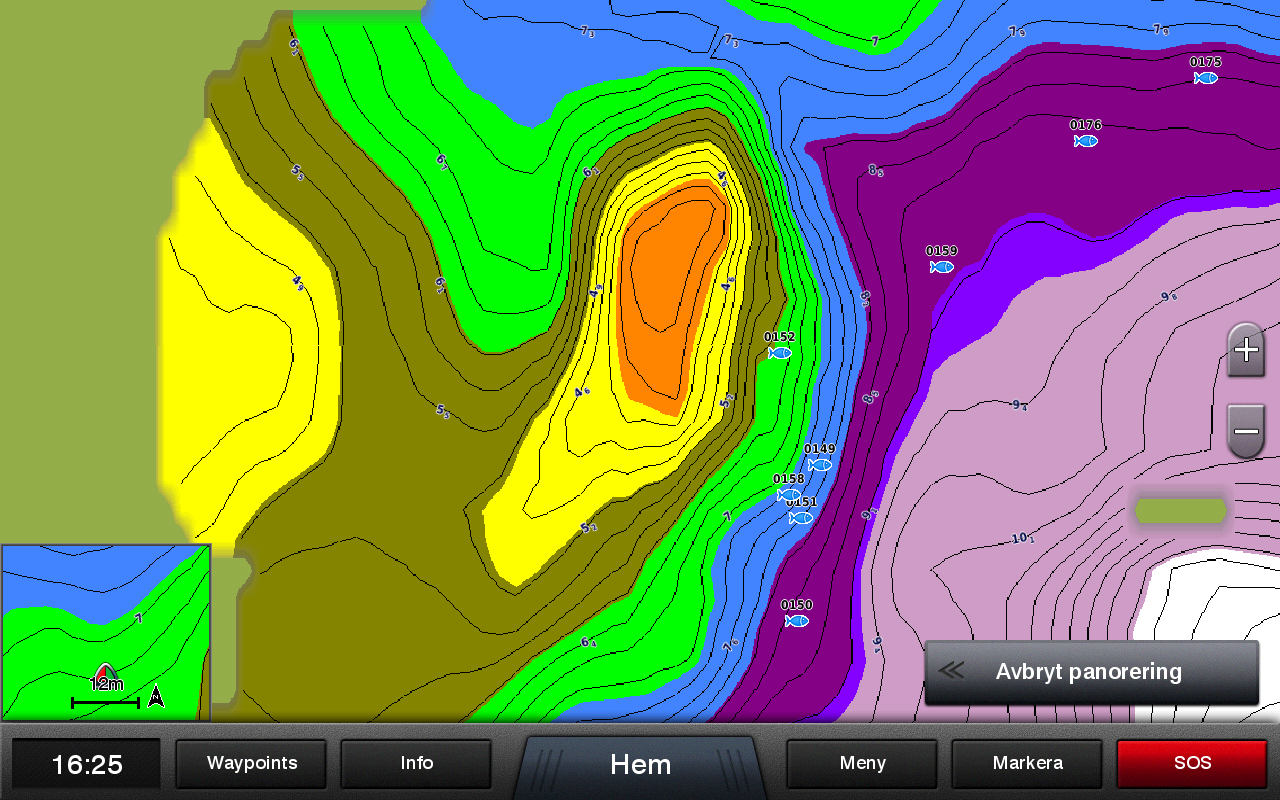Activate the red SOS button
This screenshot has width=1280, height=800.
click(x=1192, y=764)
